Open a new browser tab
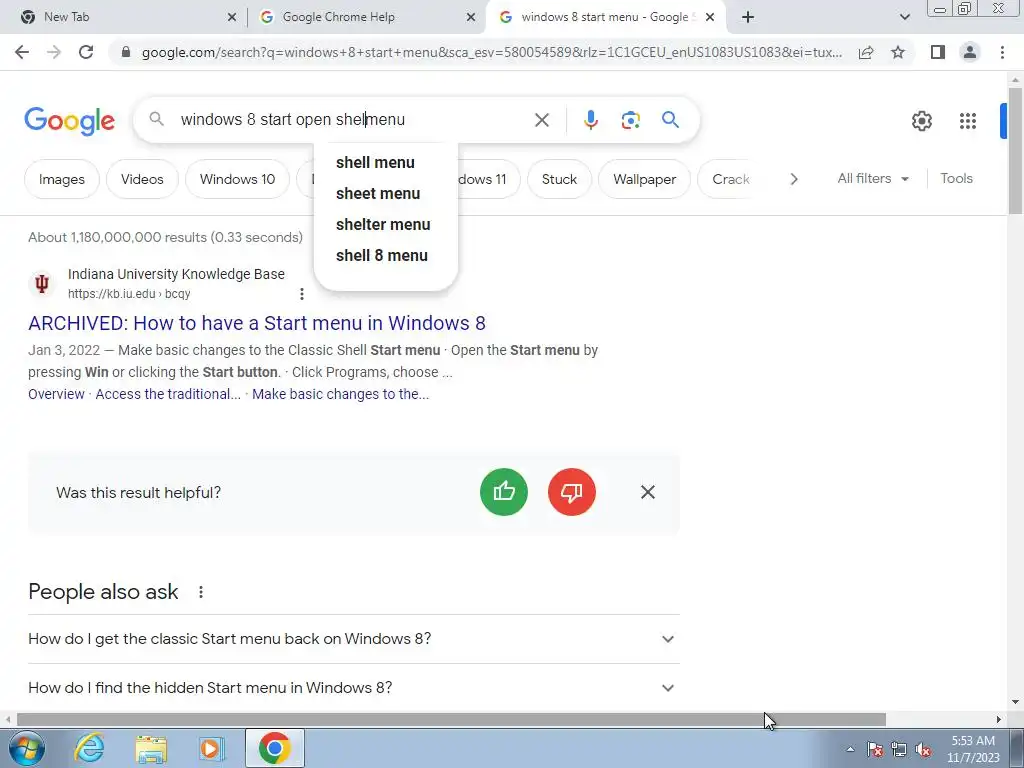 click(x=748, y=17)
